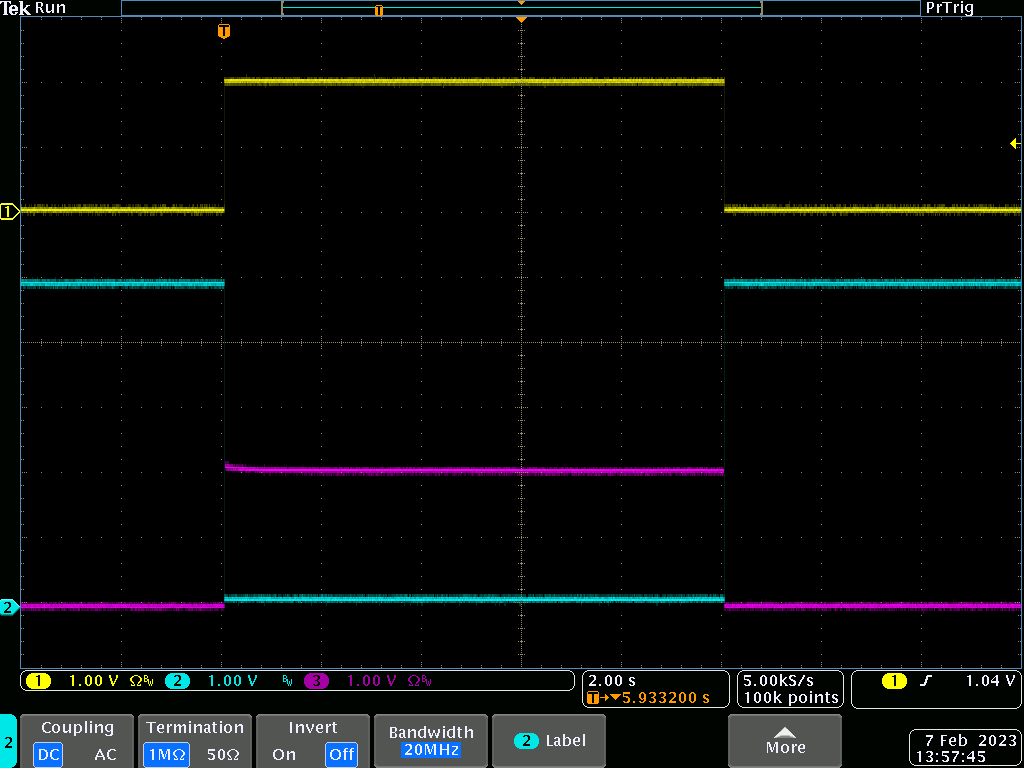Click the yellow channel 1 ground reference marker
The height and width of the screenshot is (768, 1024).
point(10,211)
